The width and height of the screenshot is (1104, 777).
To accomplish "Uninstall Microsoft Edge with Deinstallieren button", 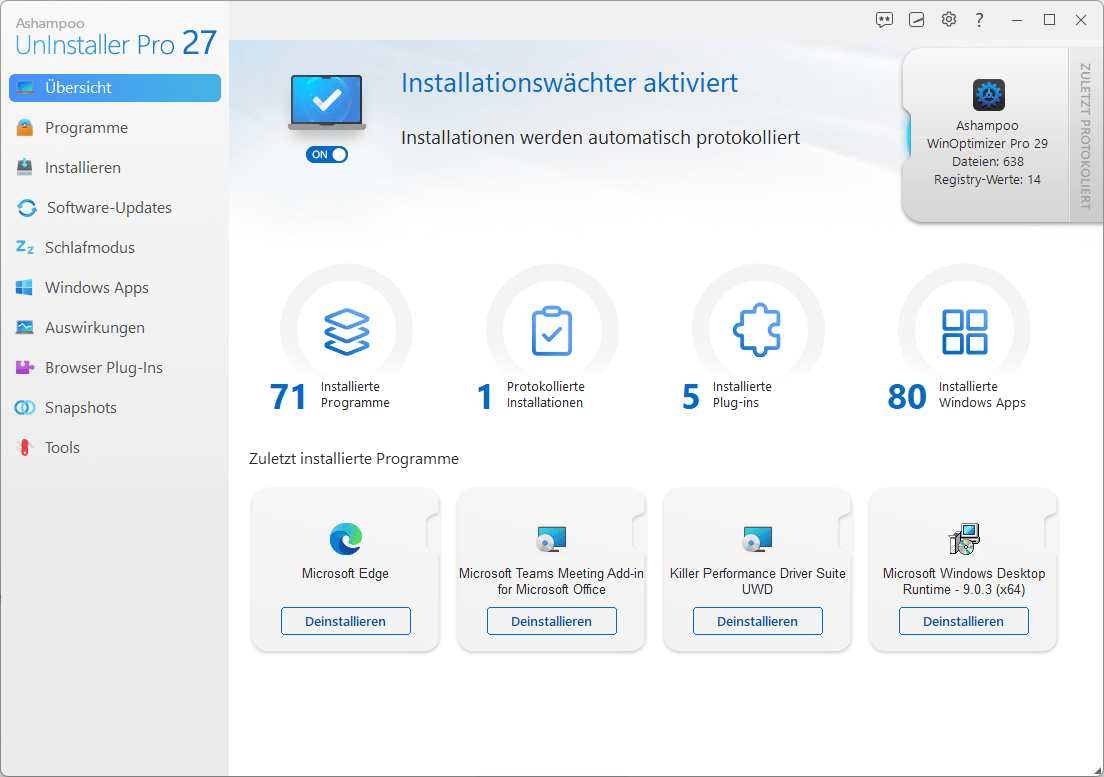I will pos(346,621).
